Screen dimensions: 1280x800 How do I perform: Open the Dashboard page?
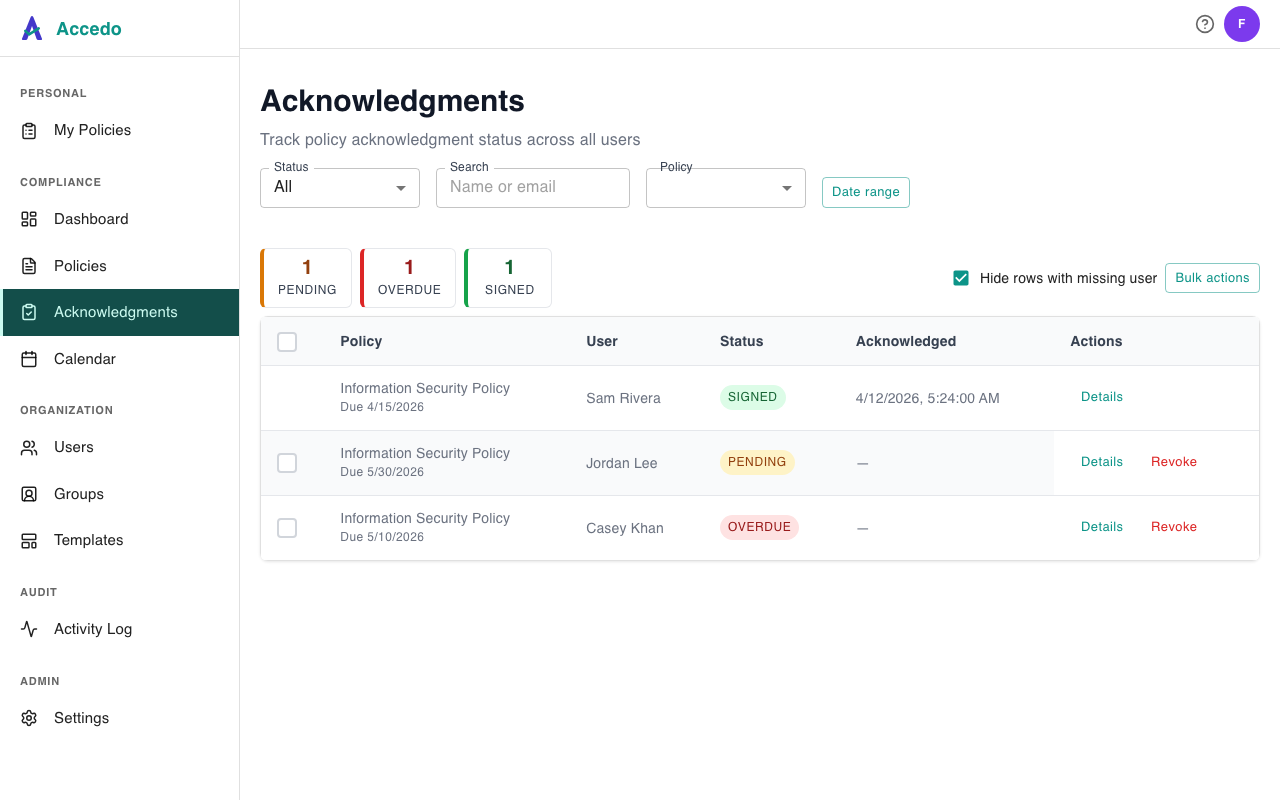pos(120,219)
